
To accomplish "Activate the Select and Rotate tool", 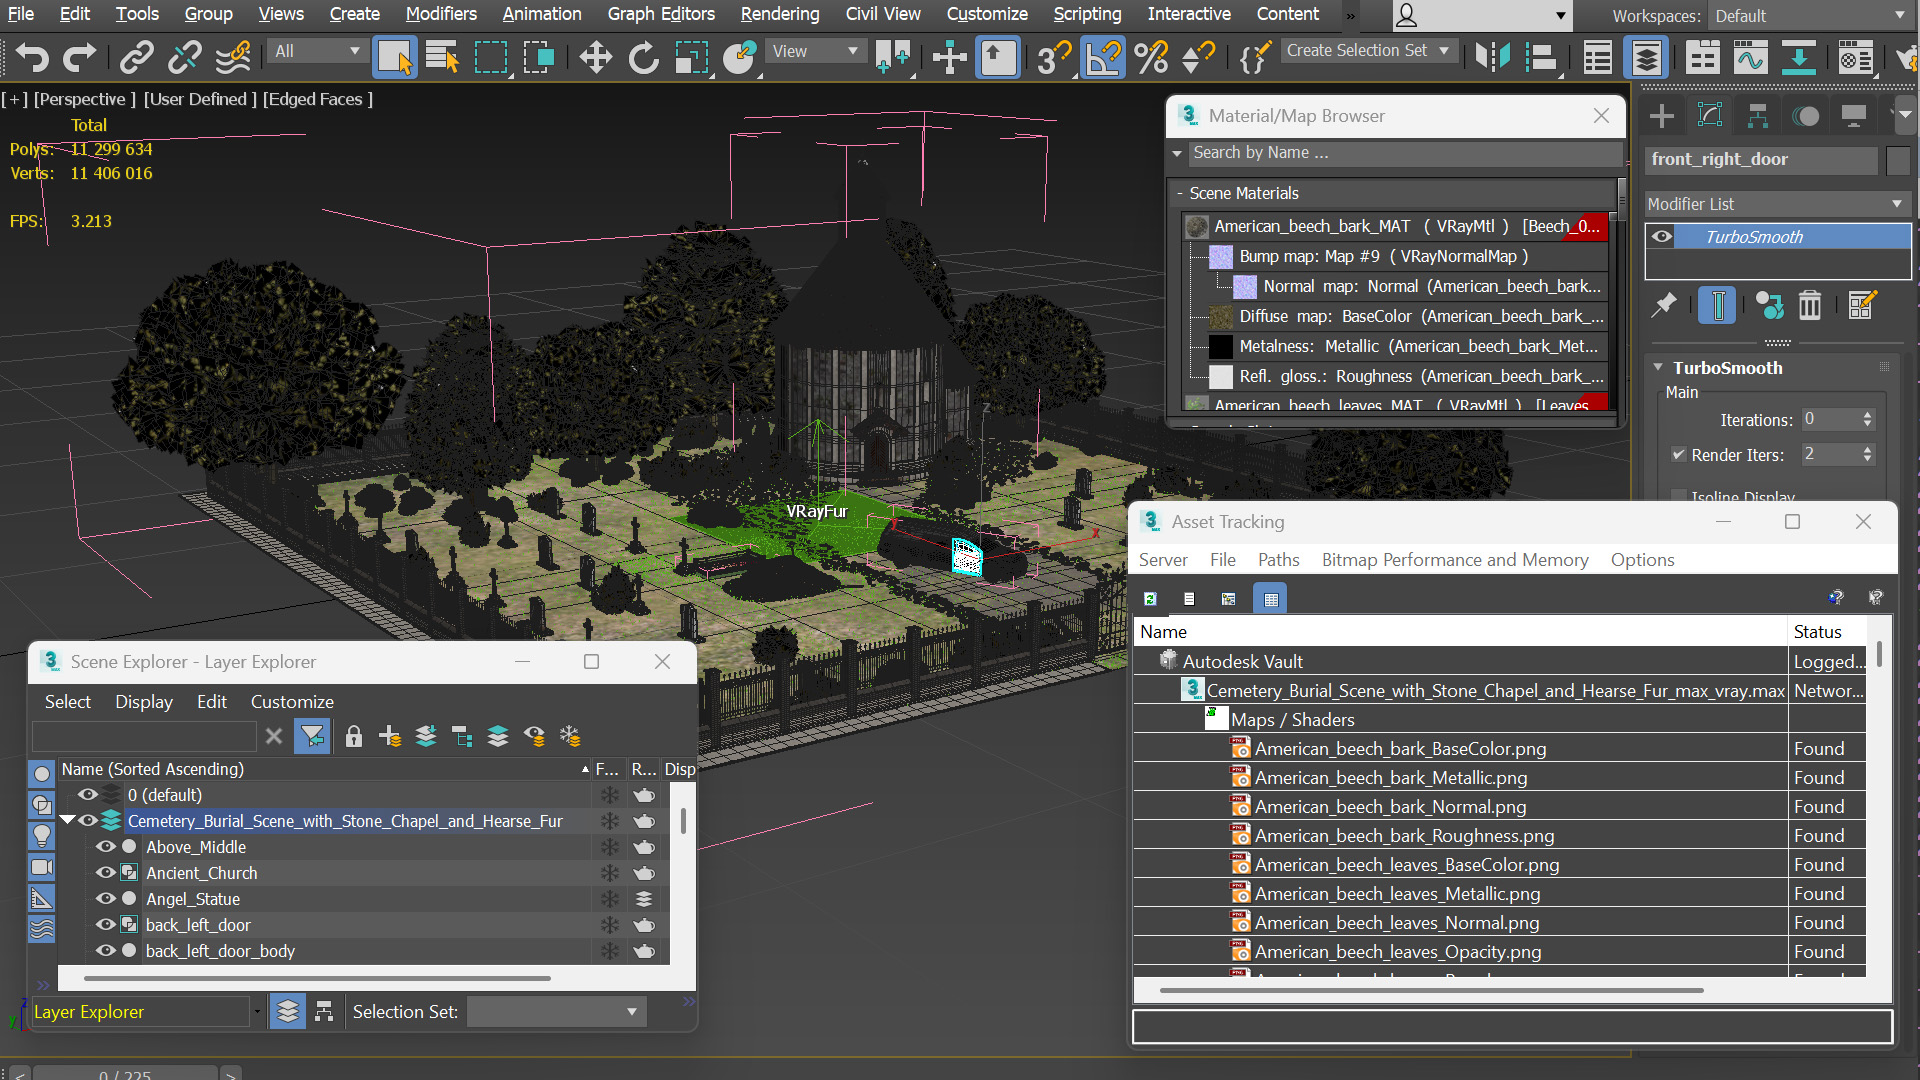I will 643,57.
